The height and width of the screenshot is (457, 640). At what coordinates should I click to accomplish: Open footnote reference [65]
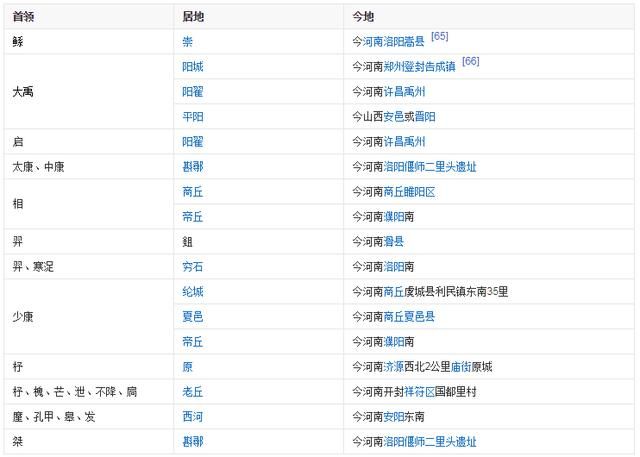[440, 36]
